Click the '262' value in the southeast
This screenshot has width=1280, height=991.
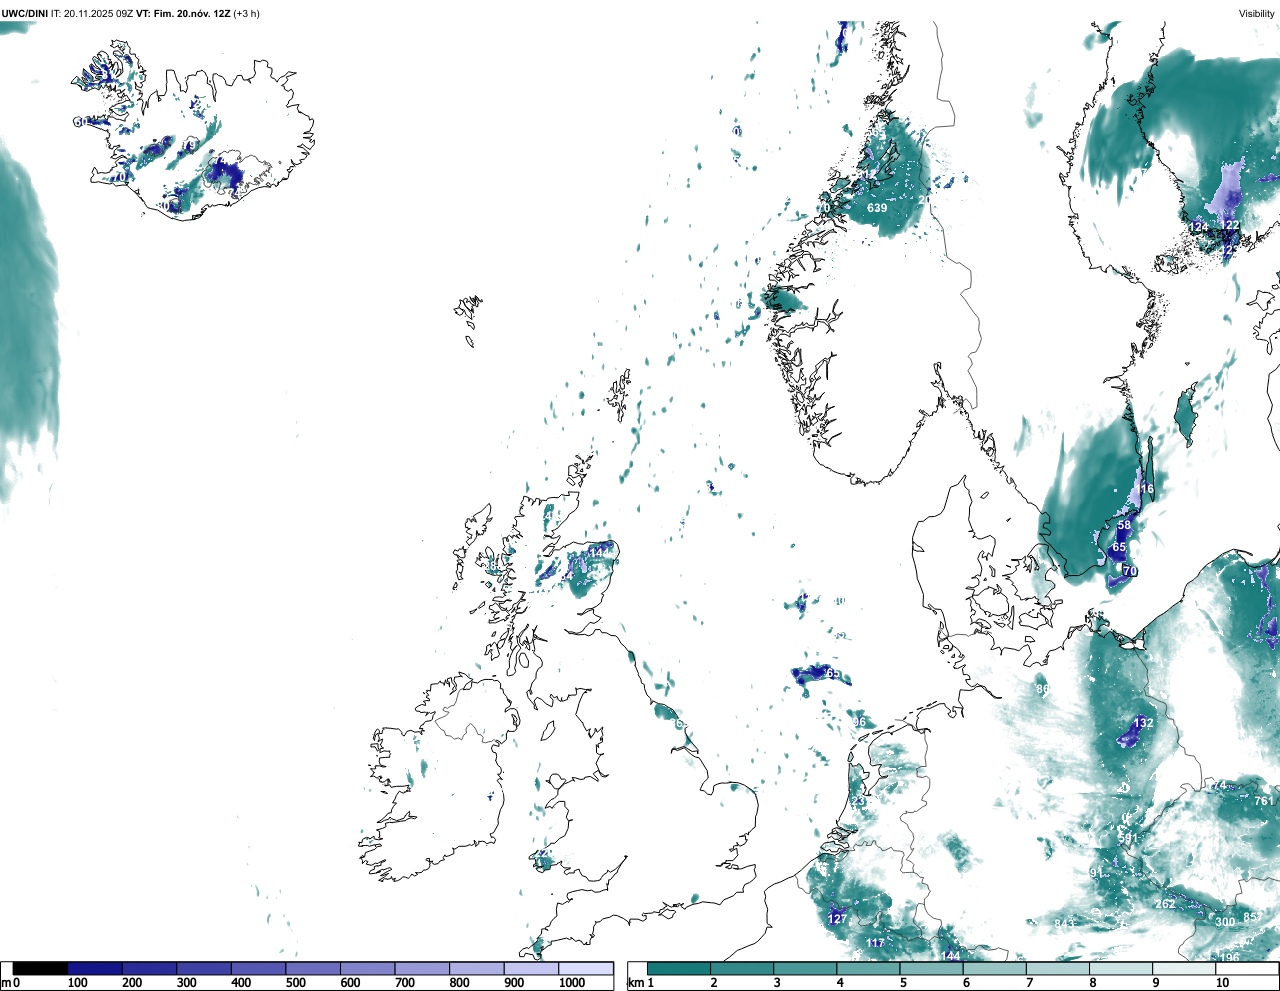1165,904
